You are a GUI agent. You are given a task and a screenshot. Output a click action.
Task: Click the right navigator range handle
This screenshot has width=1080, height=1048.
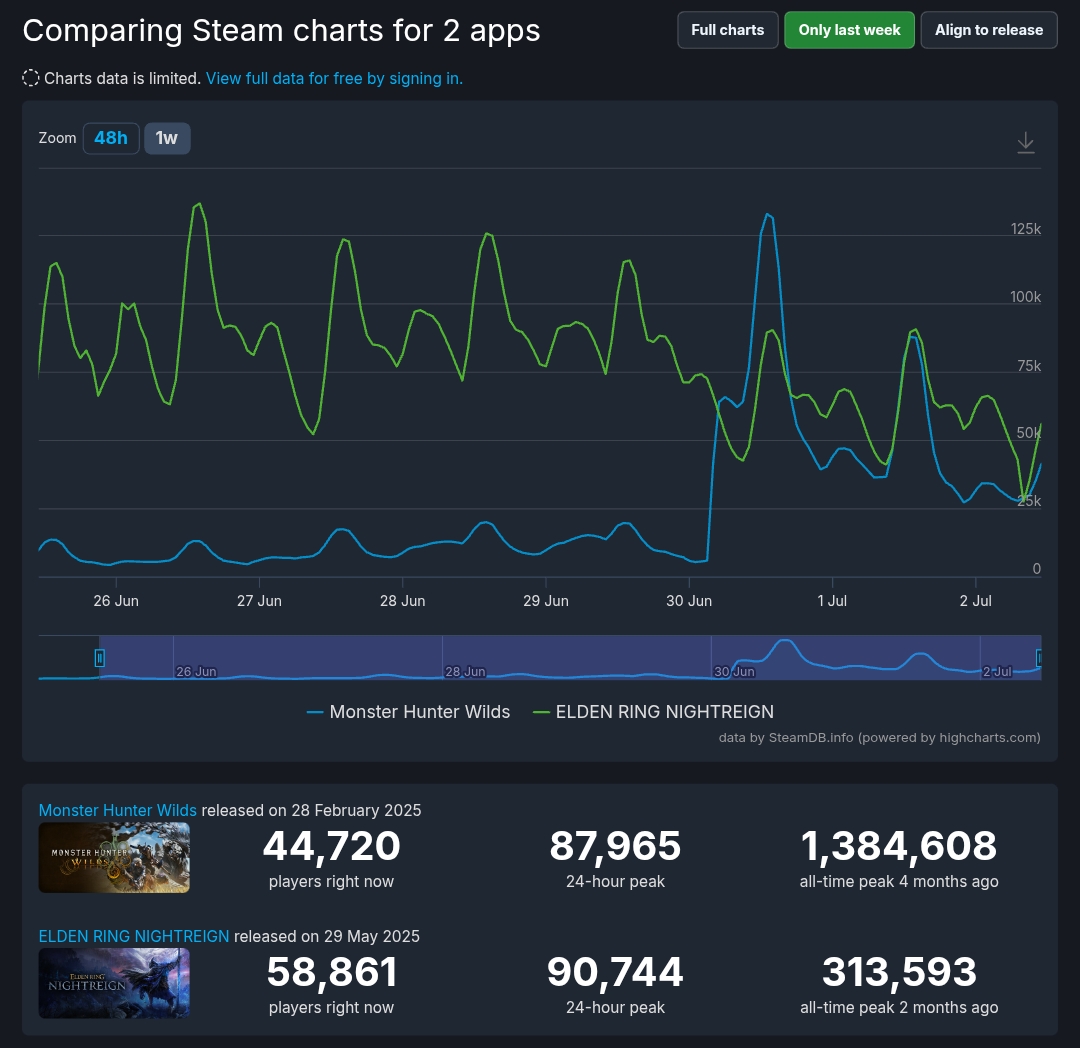pos(1040,658)
